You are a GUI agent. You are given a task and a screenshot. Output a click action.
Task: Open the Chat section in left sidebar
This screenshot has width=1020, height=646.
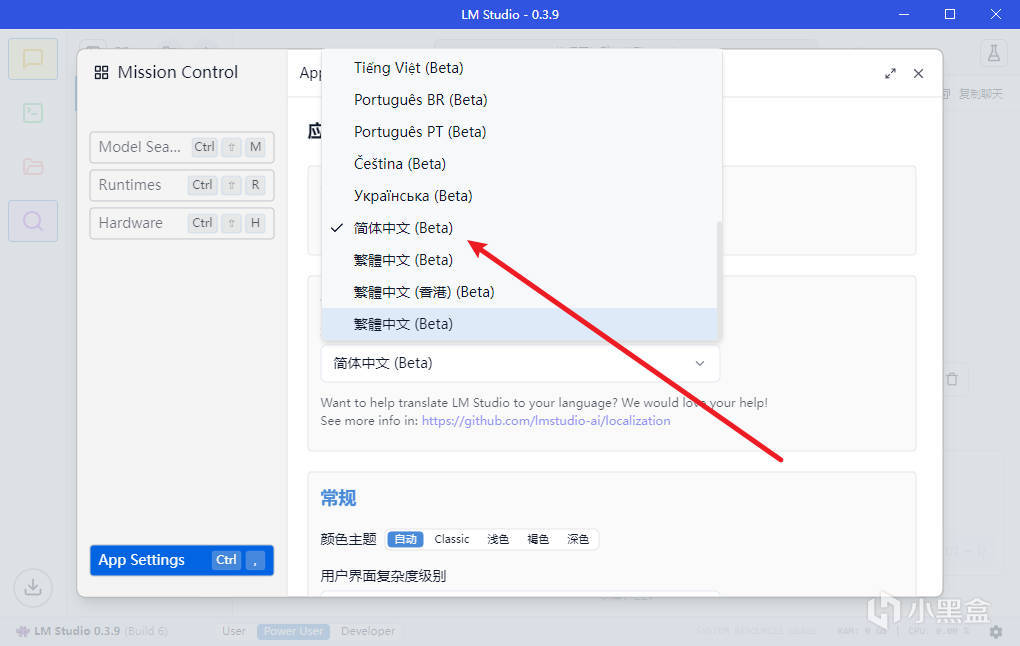point(33,59)
